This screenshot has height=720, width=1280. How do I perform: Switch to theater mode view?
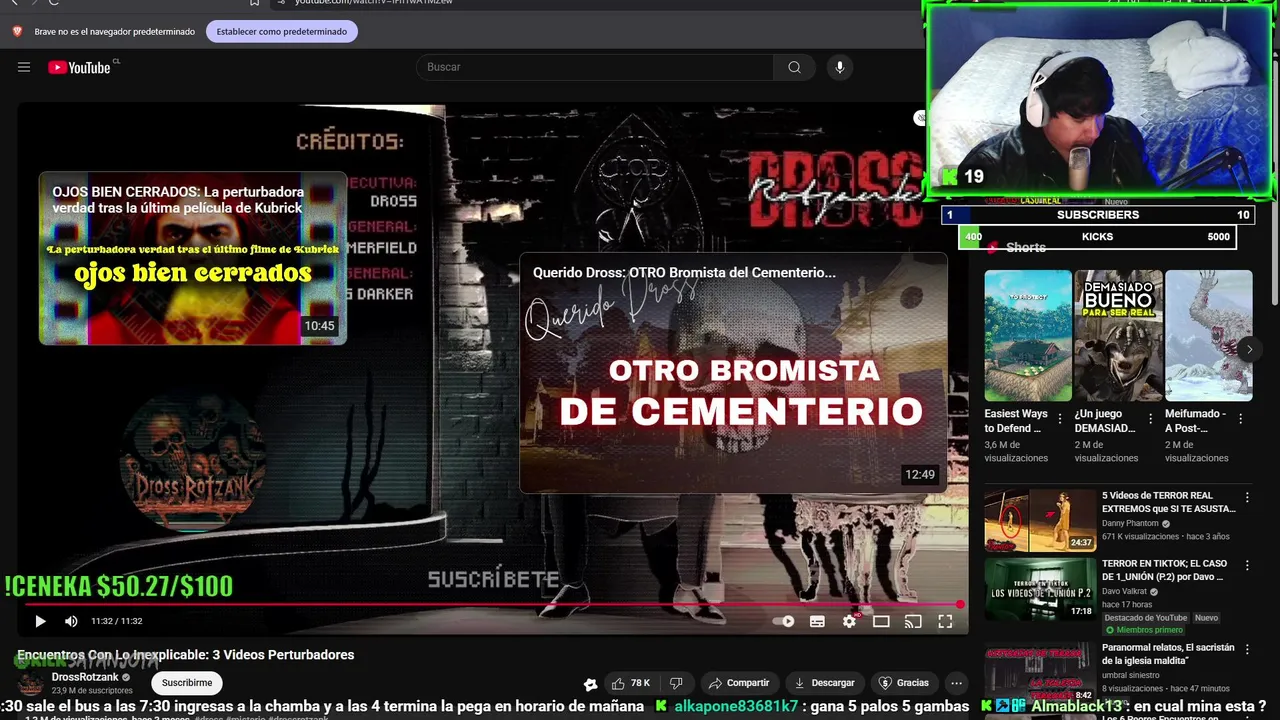(881, 621)
